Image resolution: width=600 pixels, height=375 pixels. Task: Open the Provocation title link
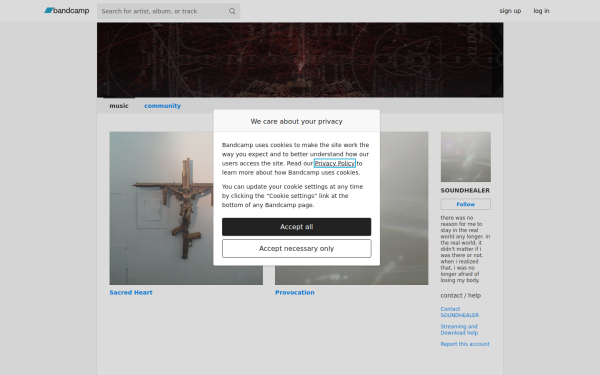295,292
